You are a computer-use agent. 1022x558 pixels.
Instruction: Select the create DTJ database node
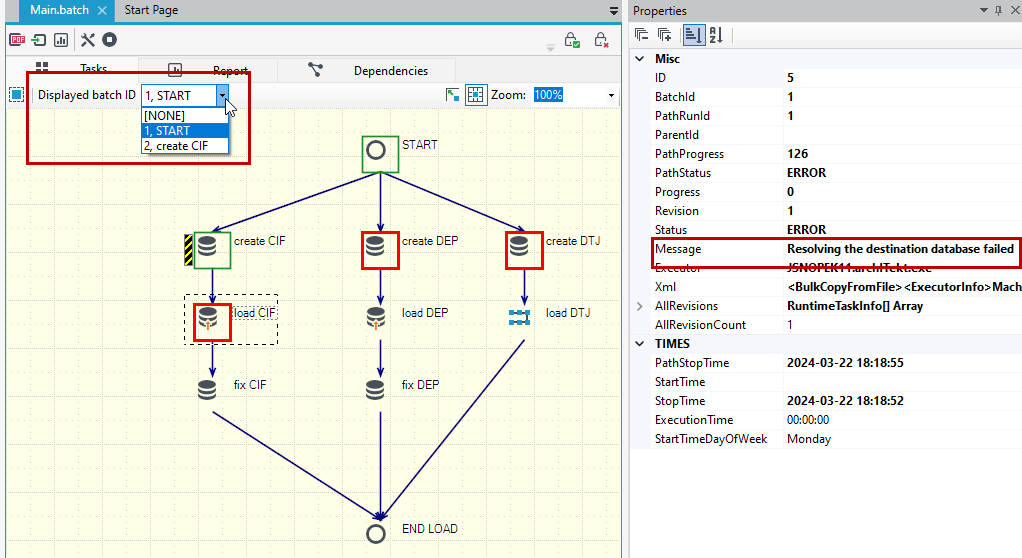pos(519,246)
